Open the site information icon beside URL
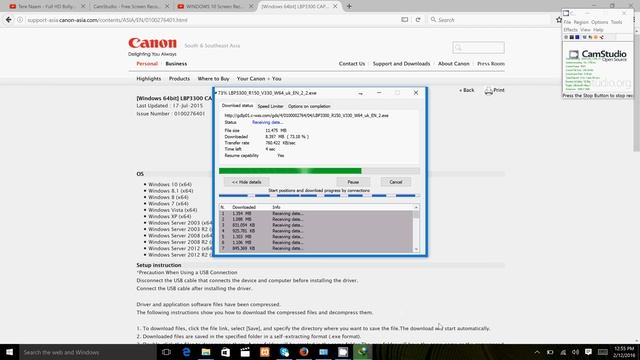 coord(20,20)
